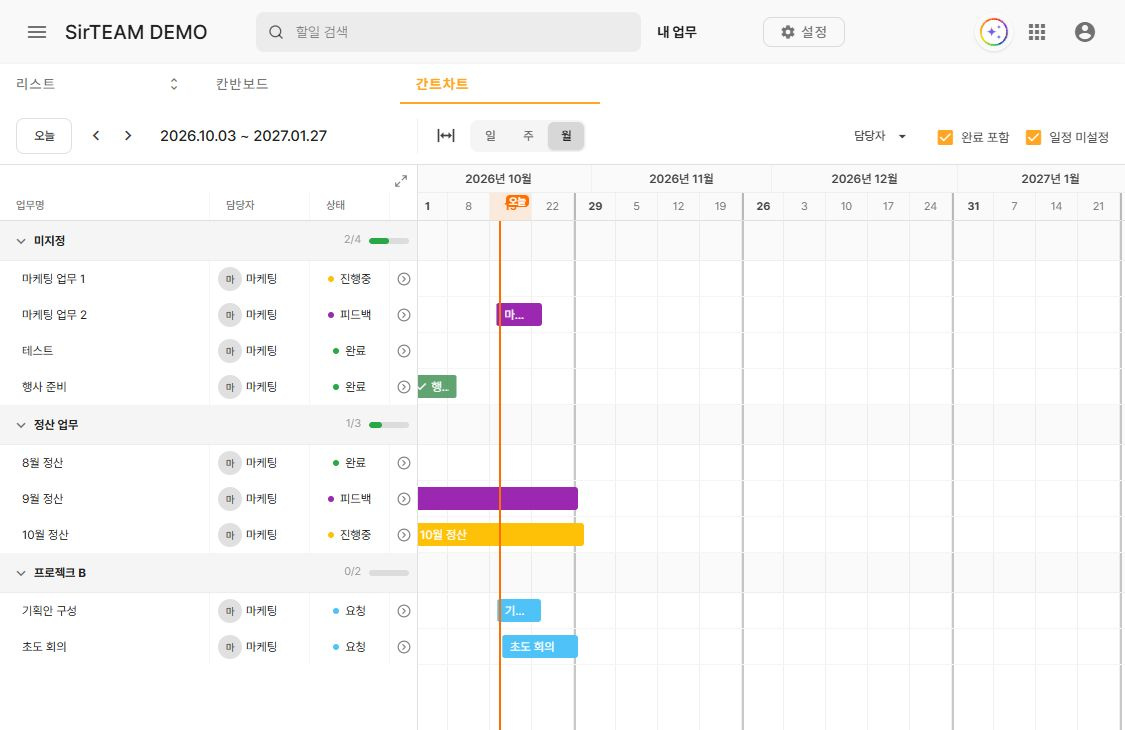Open the 마케팅 업무 2 task name
Viewport: 1125px width, 730px height.
(x=55, y=315)
